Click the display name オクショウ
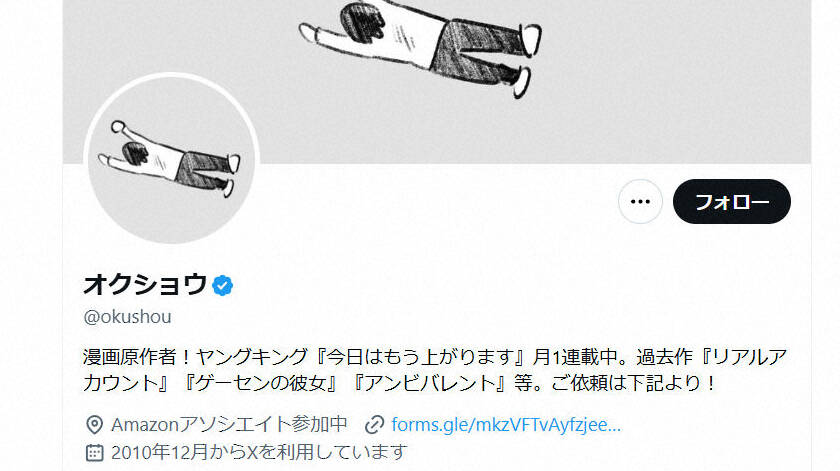 [145, 285]
